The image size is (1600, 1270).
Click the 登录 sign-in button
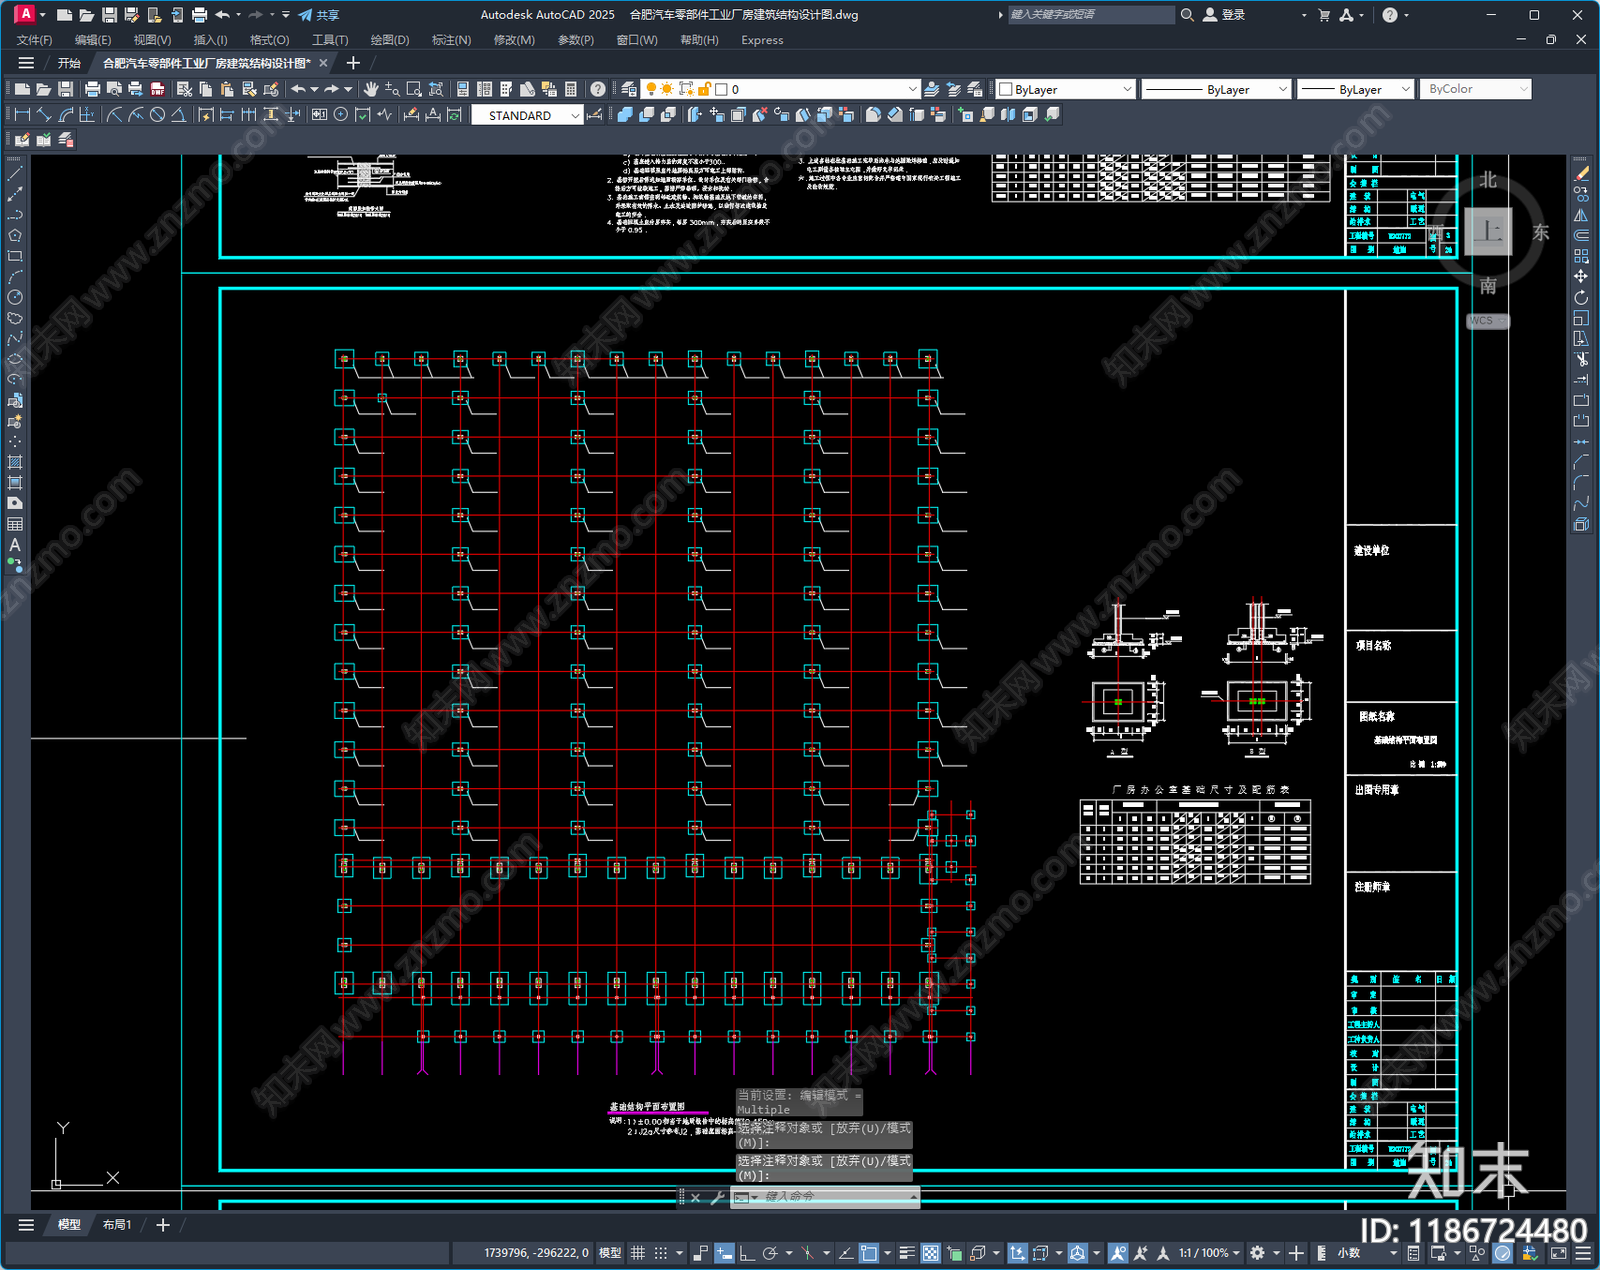(1224, 15)
